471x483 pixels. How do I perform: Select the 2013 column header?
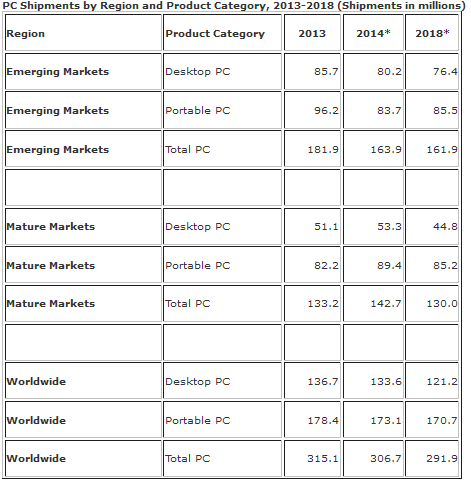click(x=312, y=34)
